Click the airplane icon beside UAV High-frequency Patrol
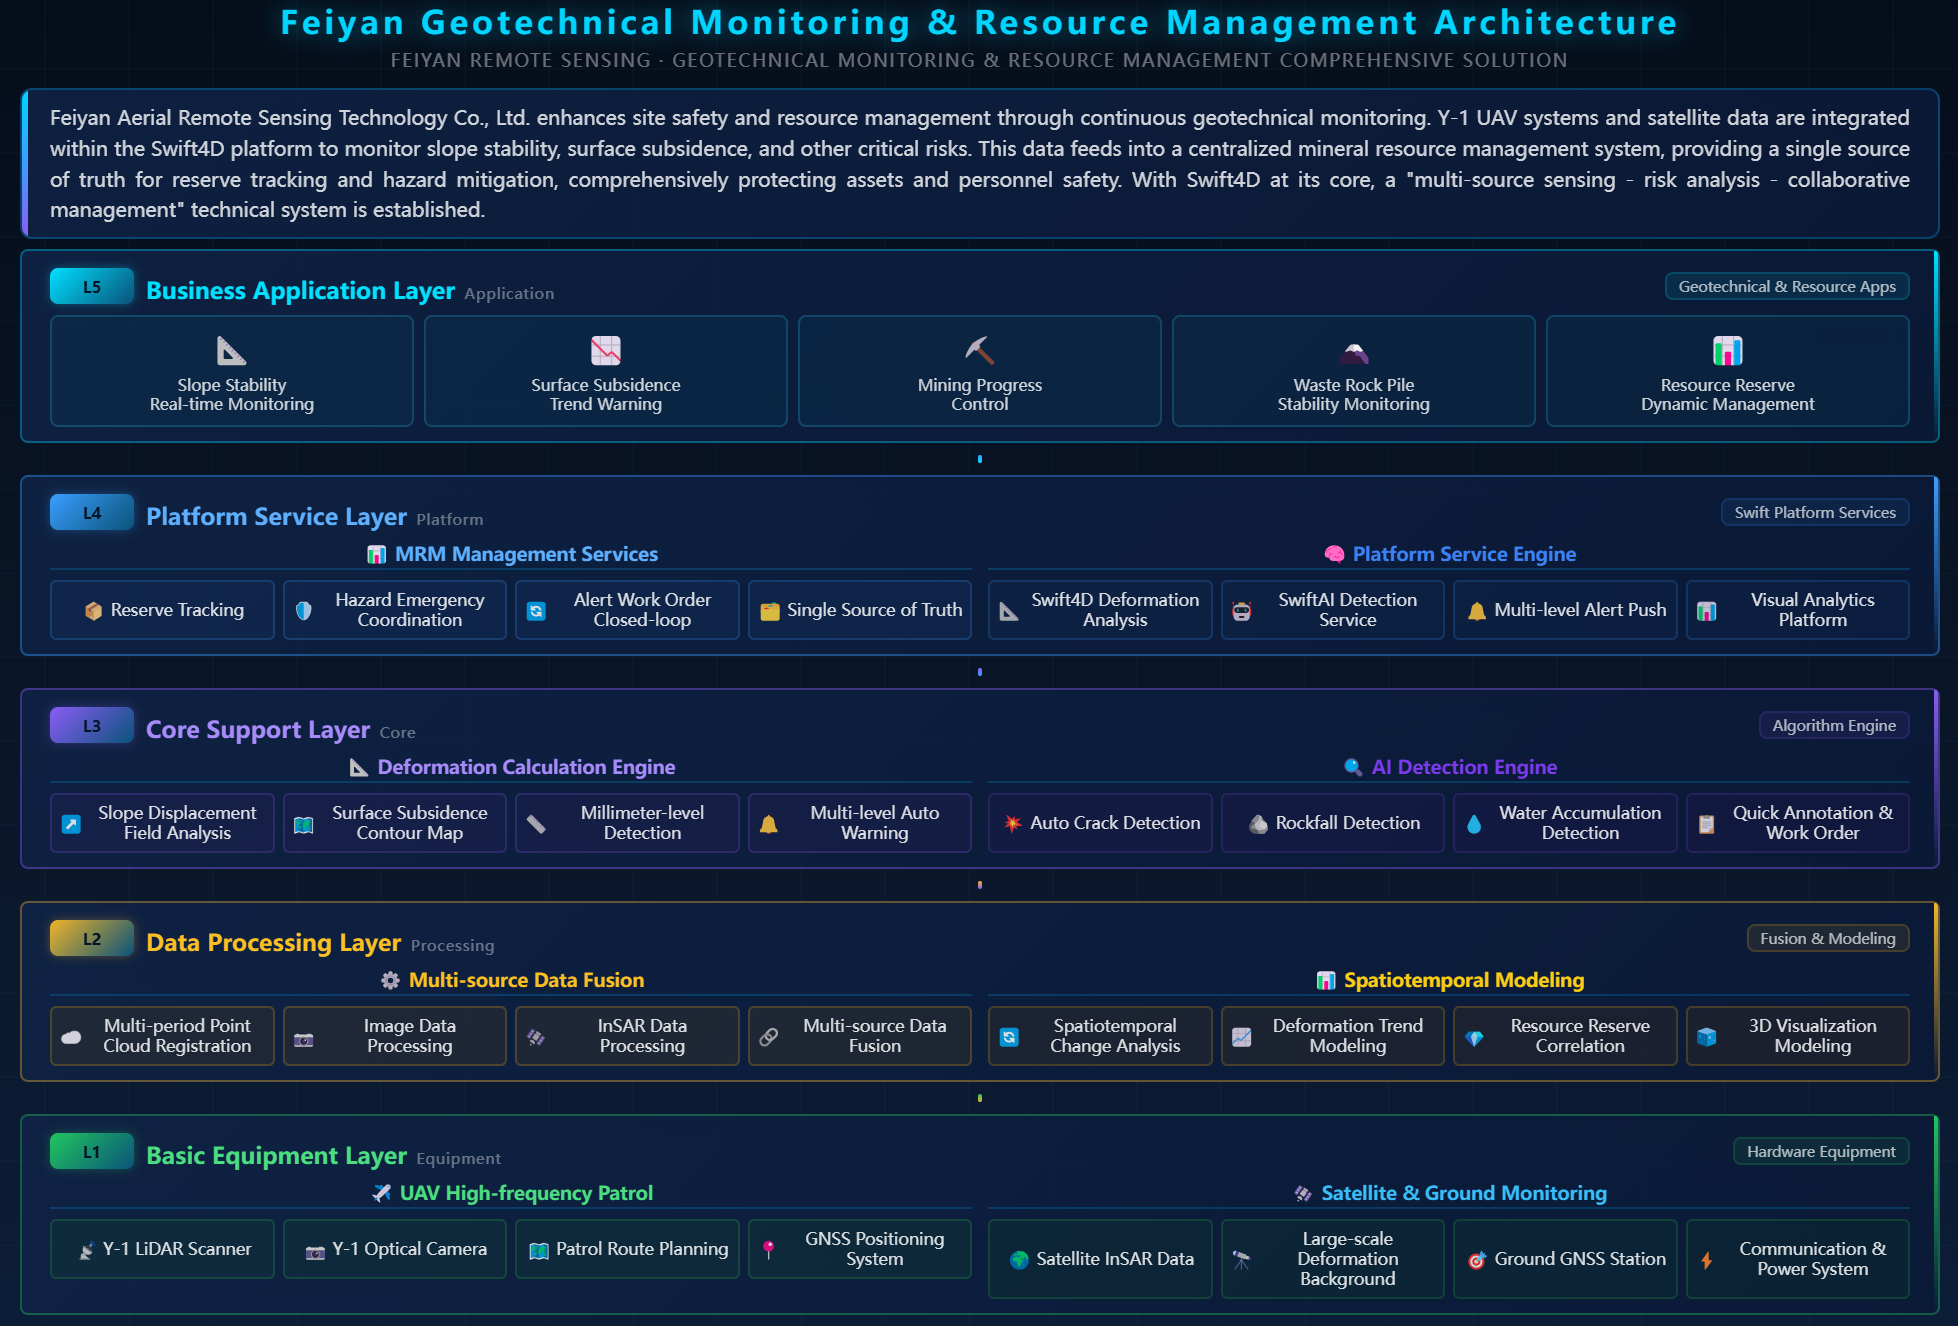 pyautogui.click(x=381, y=1193)
